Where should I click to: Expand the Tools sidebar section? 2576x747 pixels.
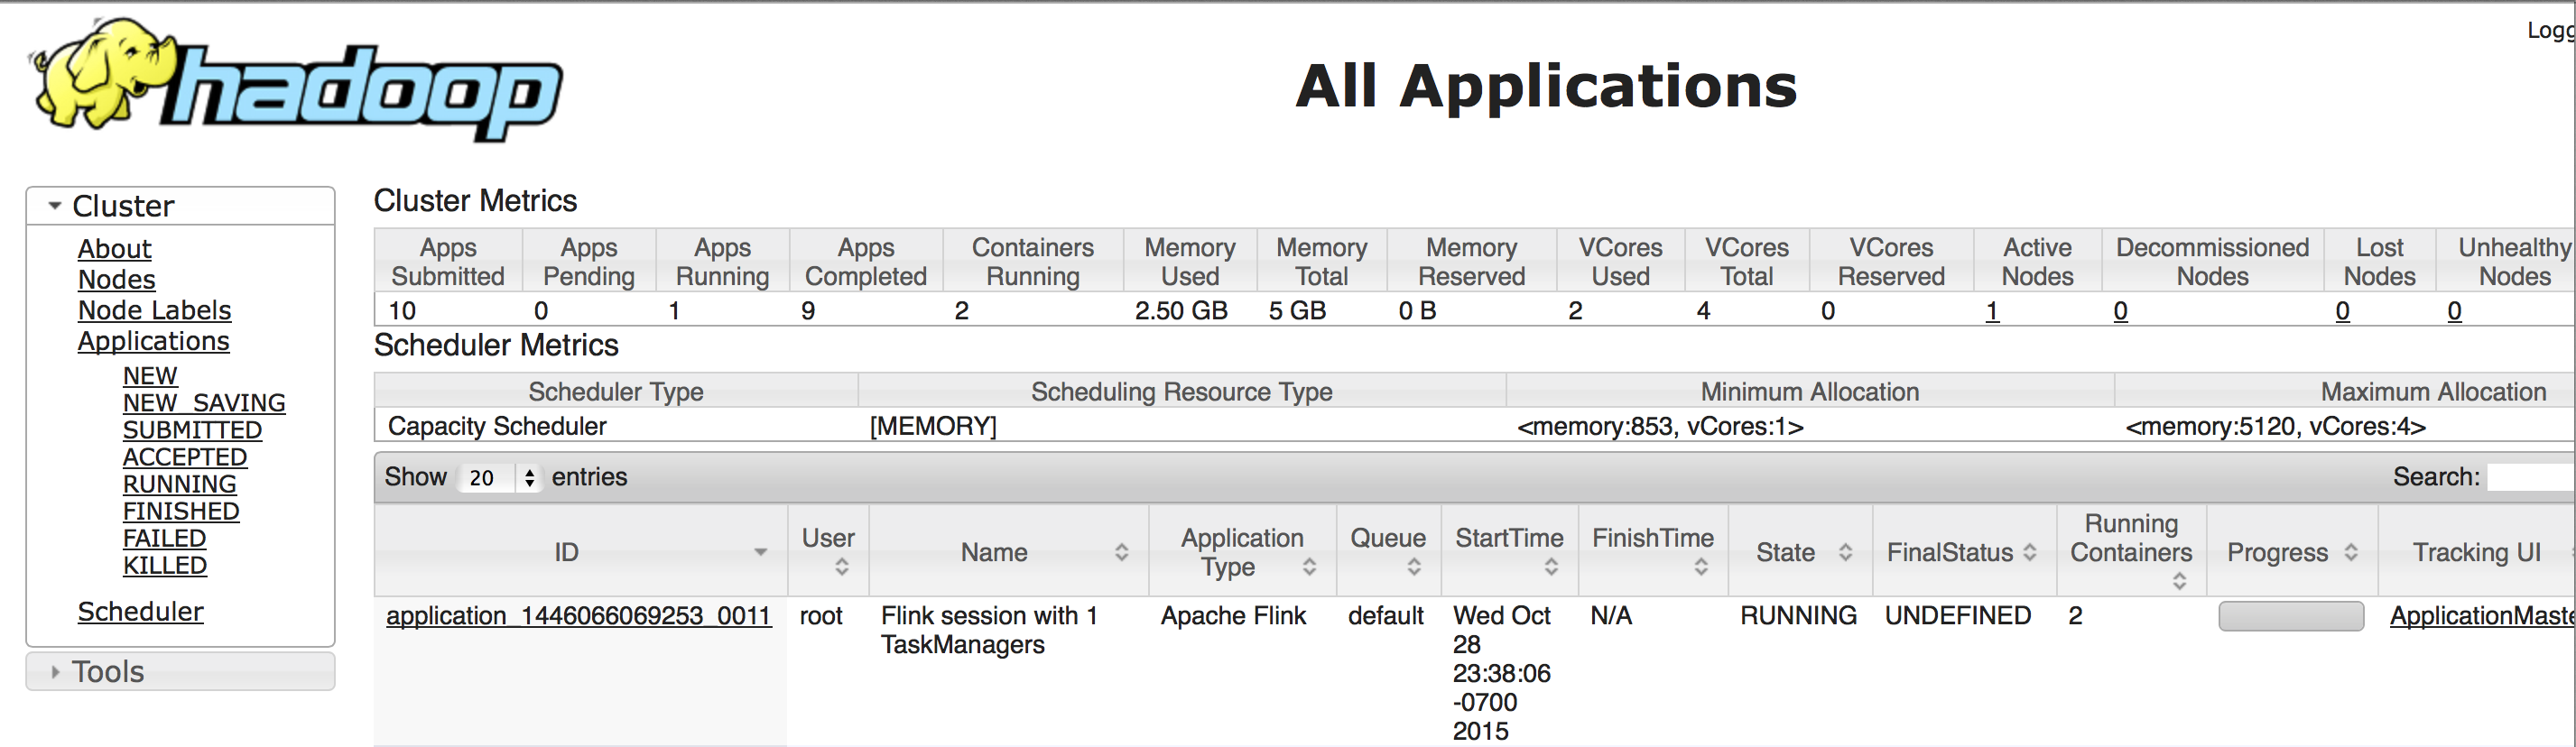pyautogui.click(x=56, y=671)
